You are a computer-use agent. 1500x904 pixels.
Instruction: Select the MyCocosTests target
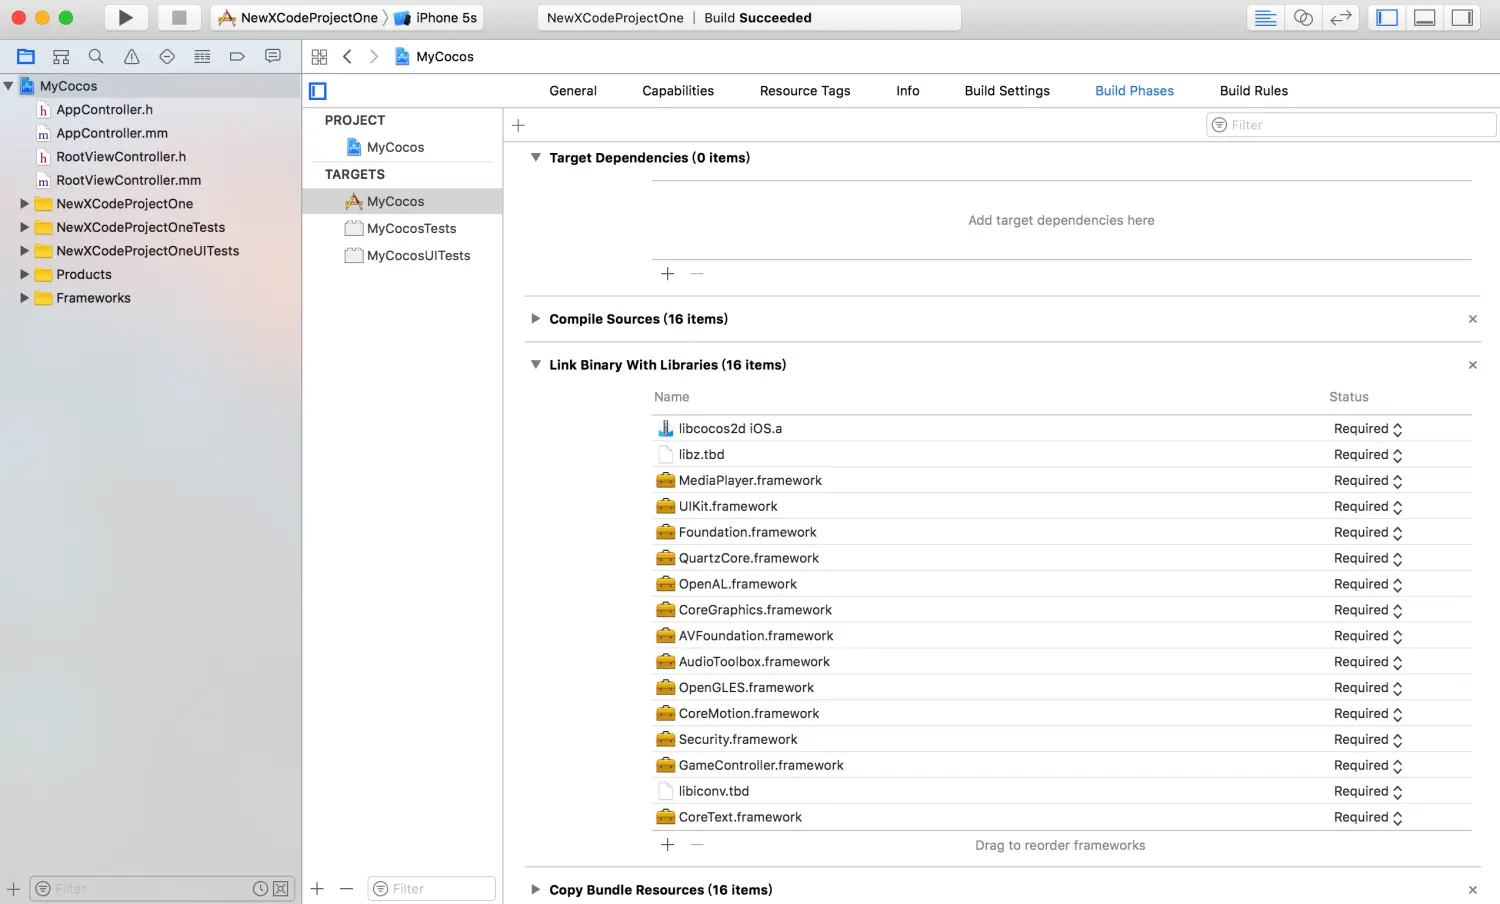coord(402,229)
